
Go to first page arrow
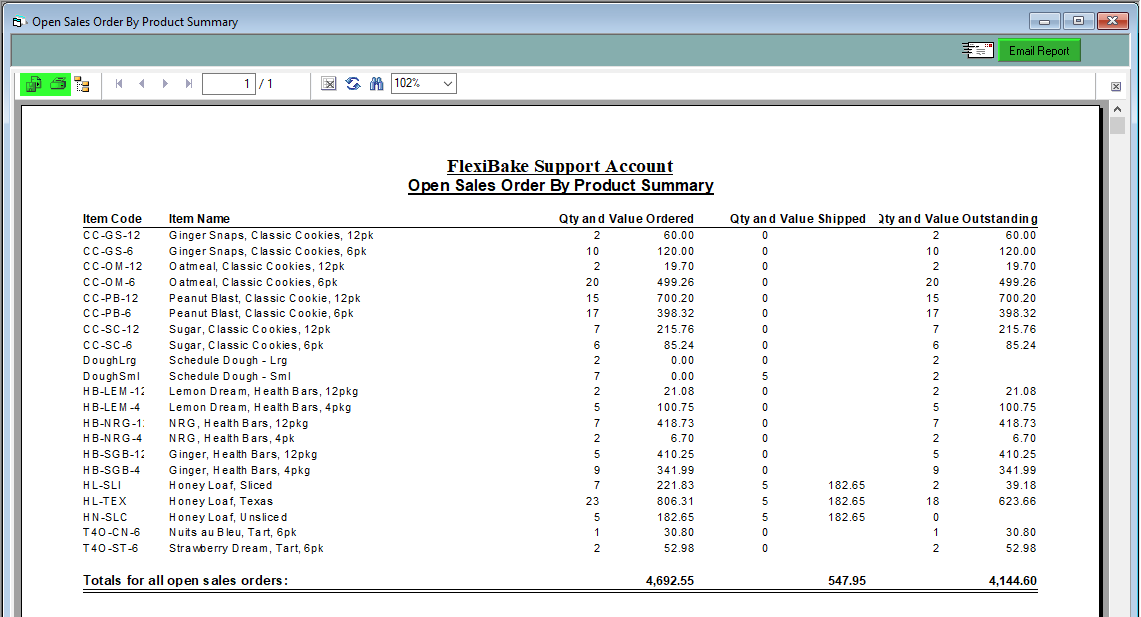[x=119, y=84]
